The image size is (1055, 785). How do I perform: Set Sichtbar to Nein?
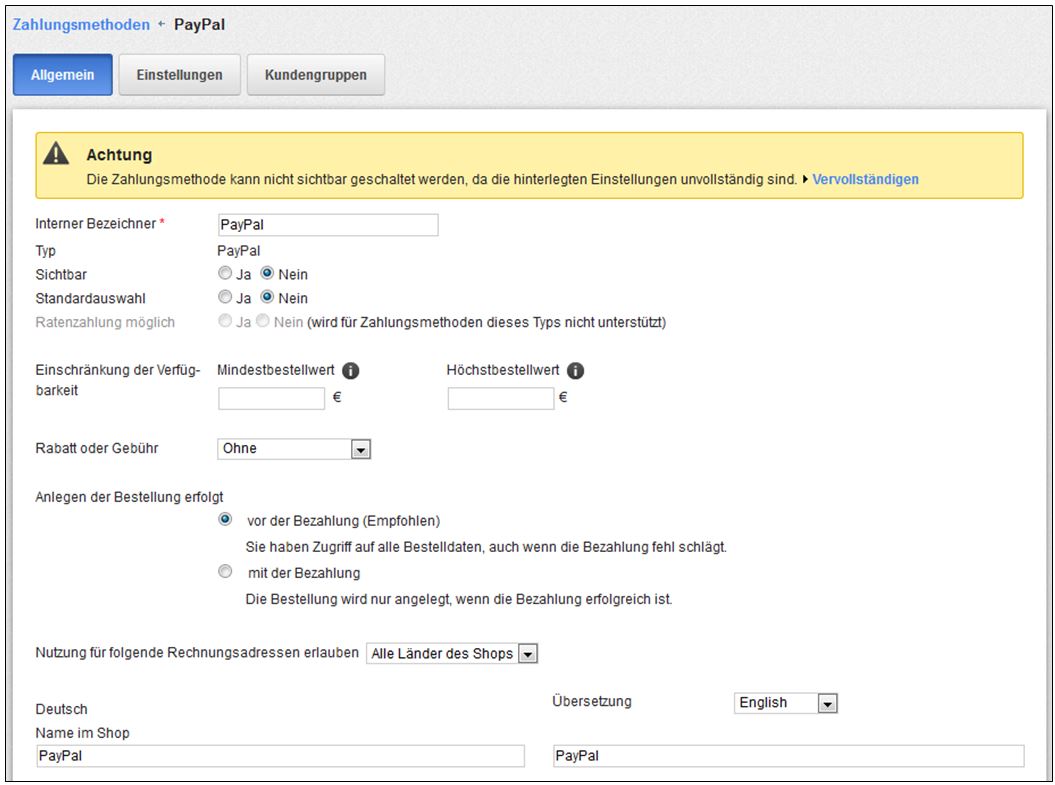point(267,273)
